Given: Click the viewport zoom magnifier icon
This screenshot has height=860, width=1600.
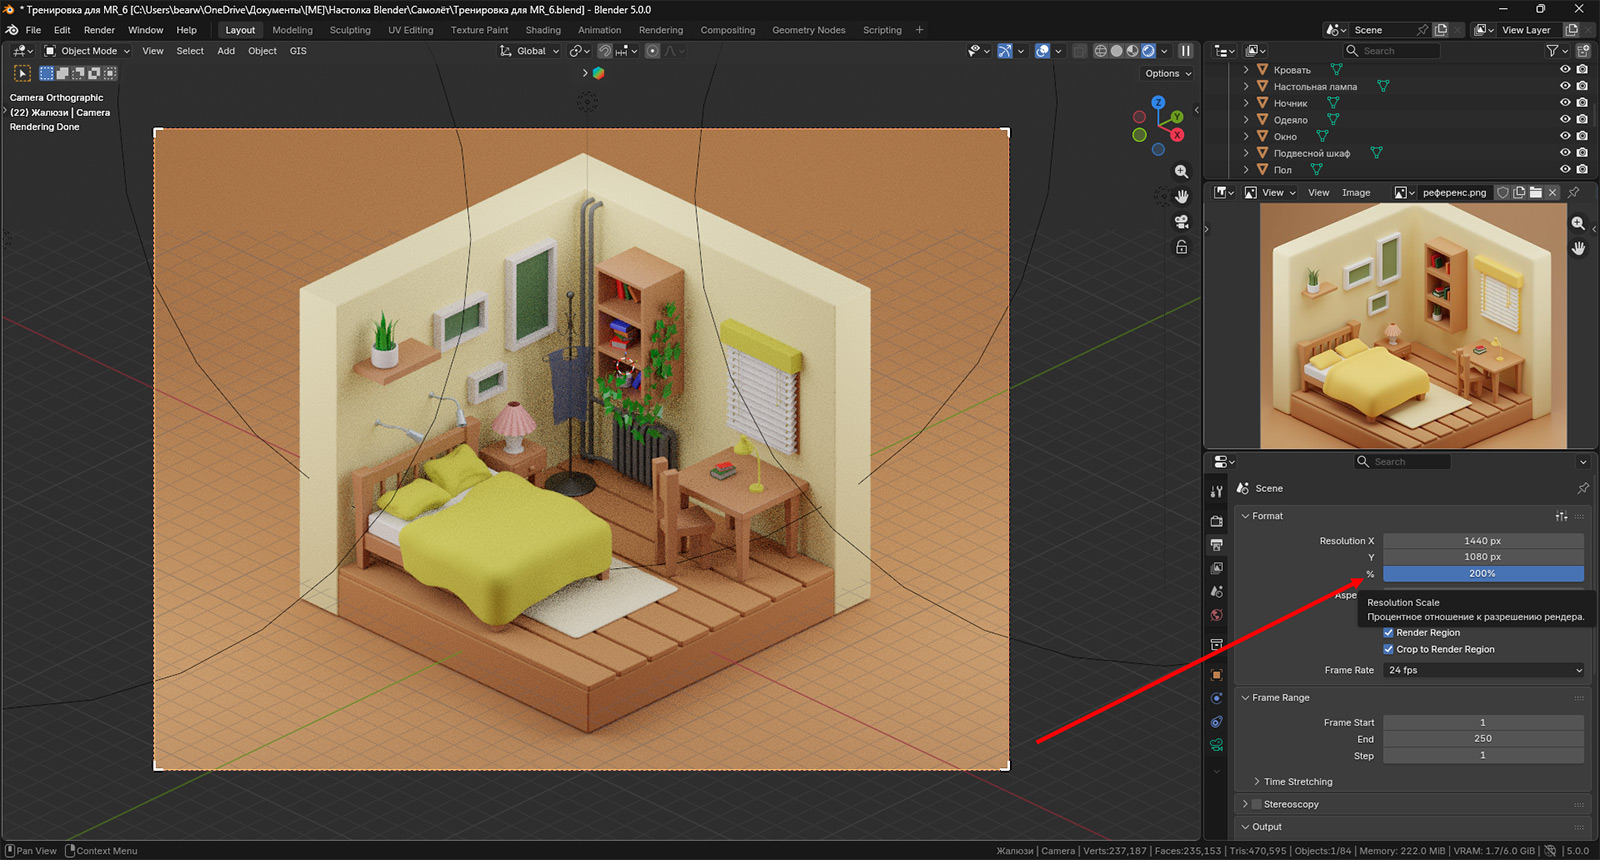Looking at the screenshot, I should (1181, 172).
